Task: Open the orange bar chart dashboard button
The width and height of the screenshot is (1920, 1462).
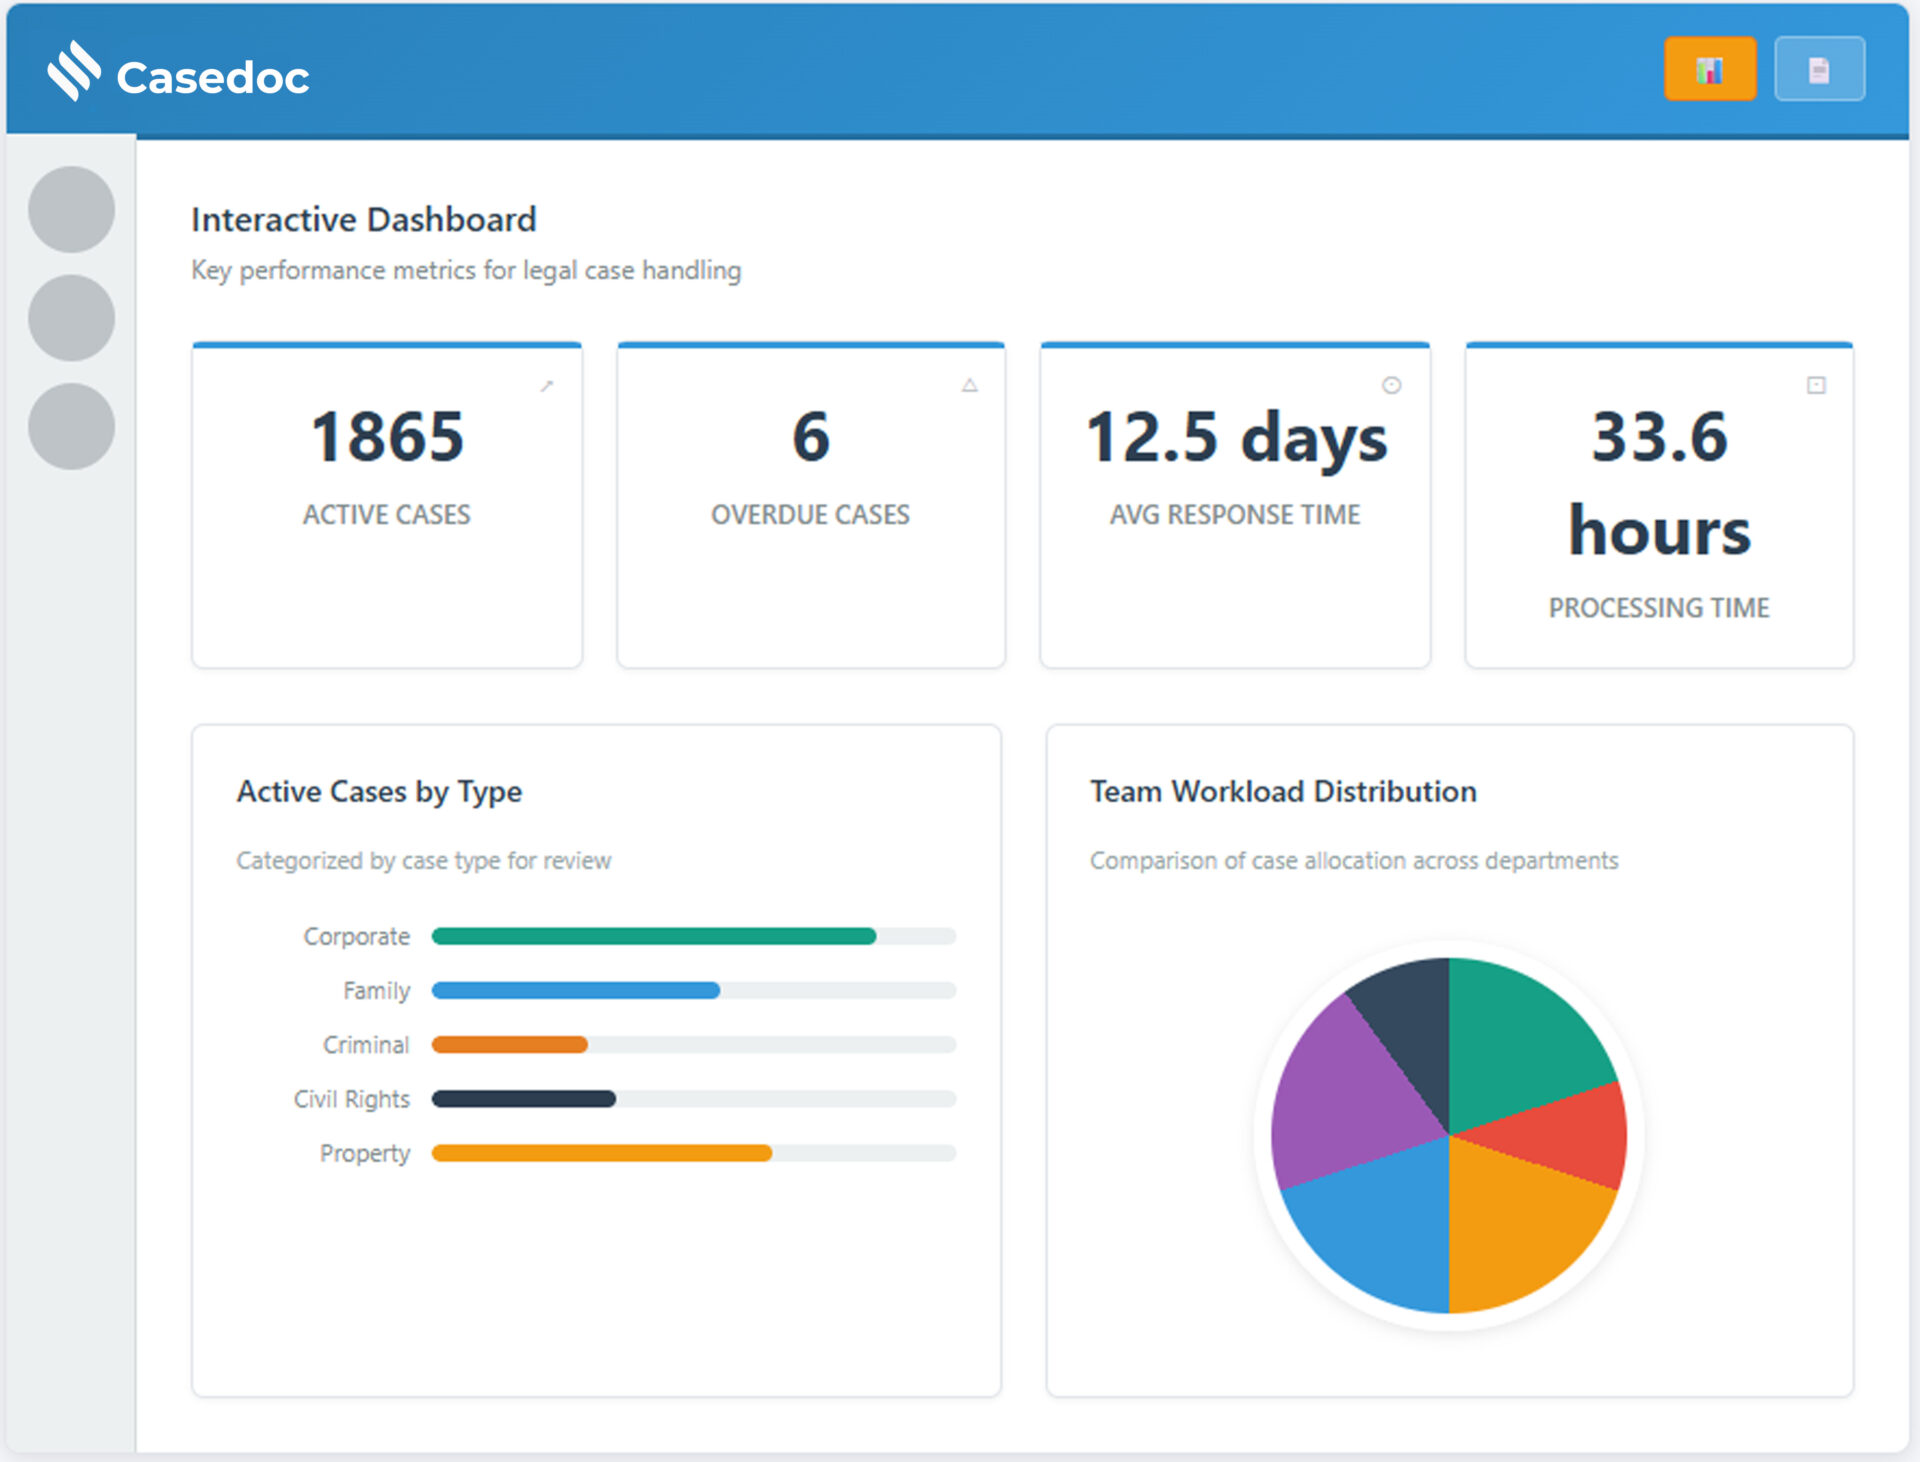Action: click(x=1709, y=70)
